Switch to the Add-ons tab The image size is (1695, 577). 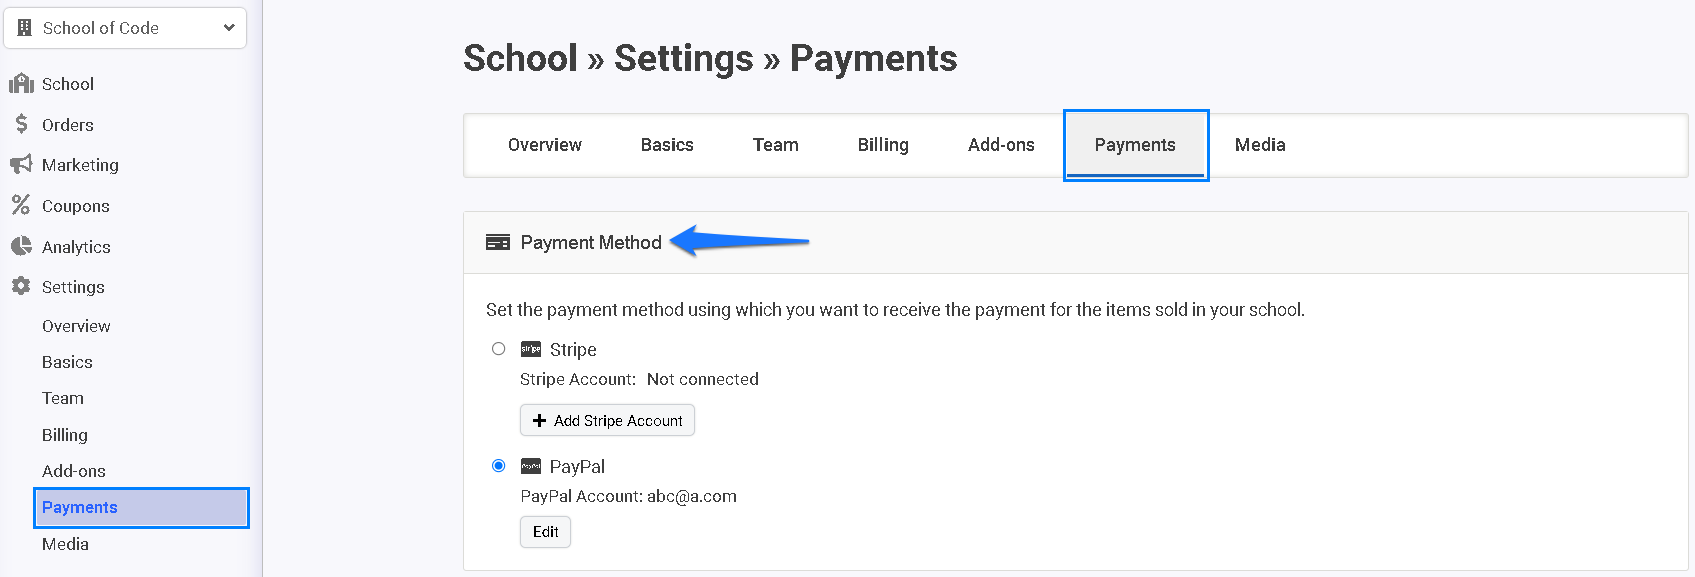tap(1001, 145)
